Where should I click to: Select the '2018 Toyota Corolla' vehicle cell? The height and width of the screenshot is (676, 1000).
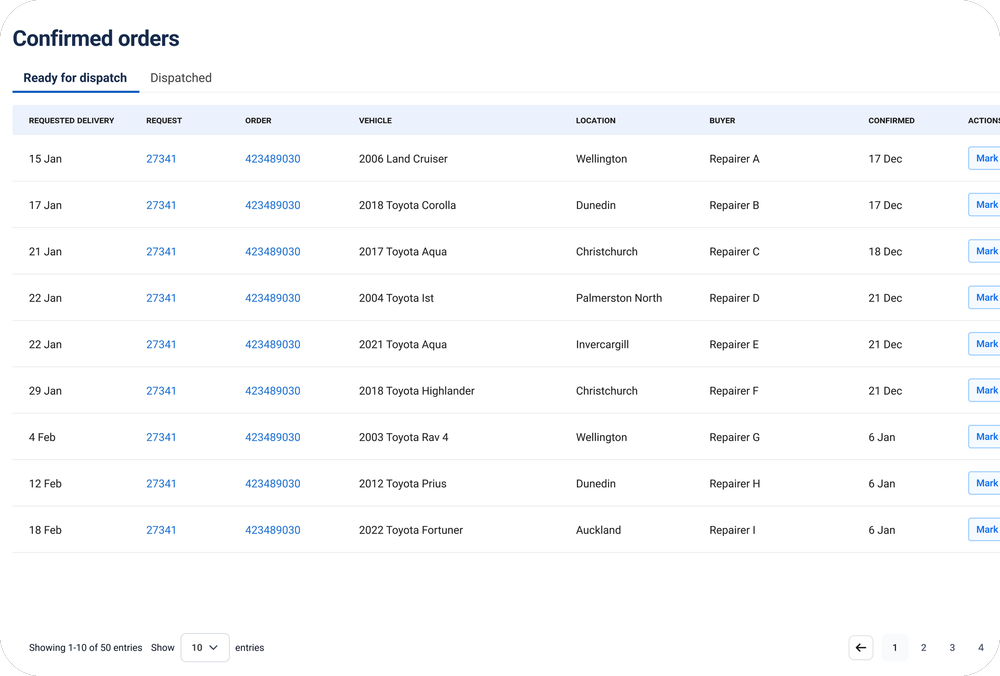[407, 205]
